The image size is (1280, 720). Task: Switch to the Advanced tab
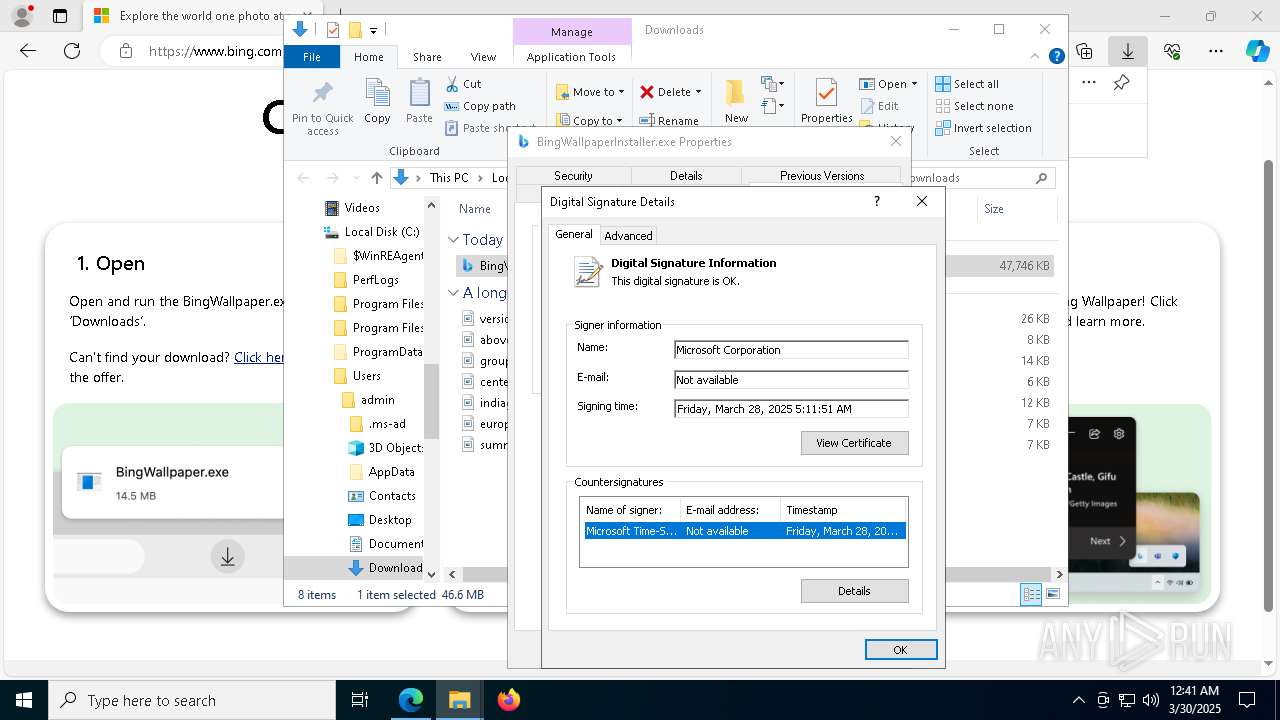(x=628, y=236)
